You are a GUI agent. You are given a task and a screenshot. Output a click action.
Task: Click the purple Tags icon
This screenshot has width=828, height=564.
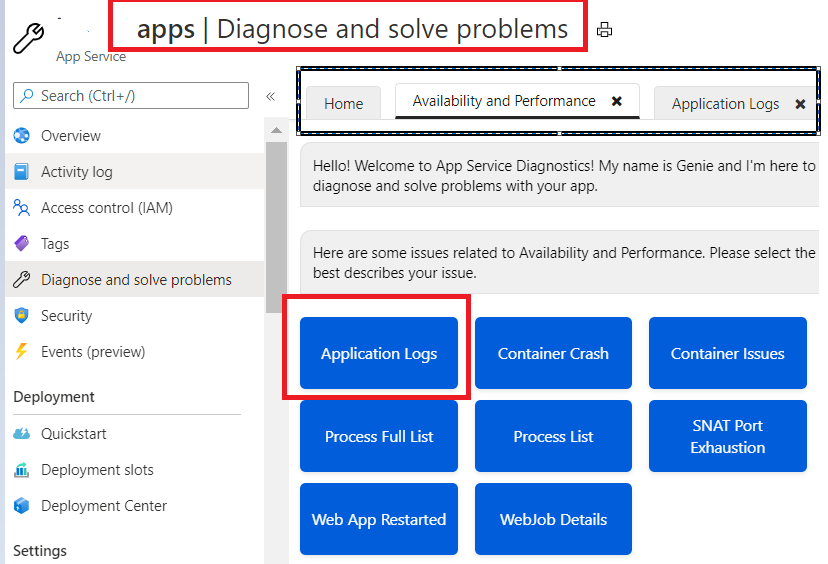(22, 243)
